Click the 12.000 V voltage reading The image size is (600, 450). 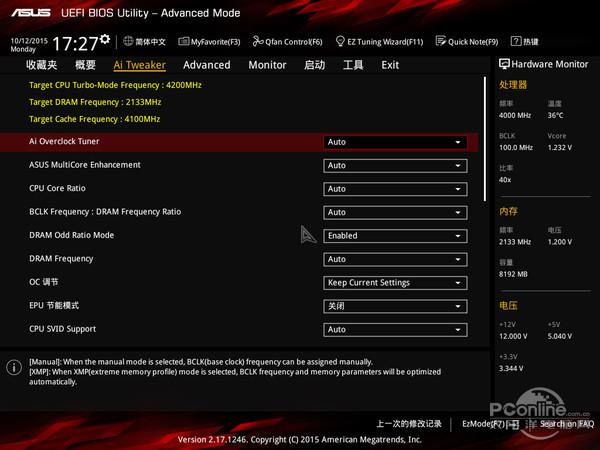point(513,336)
